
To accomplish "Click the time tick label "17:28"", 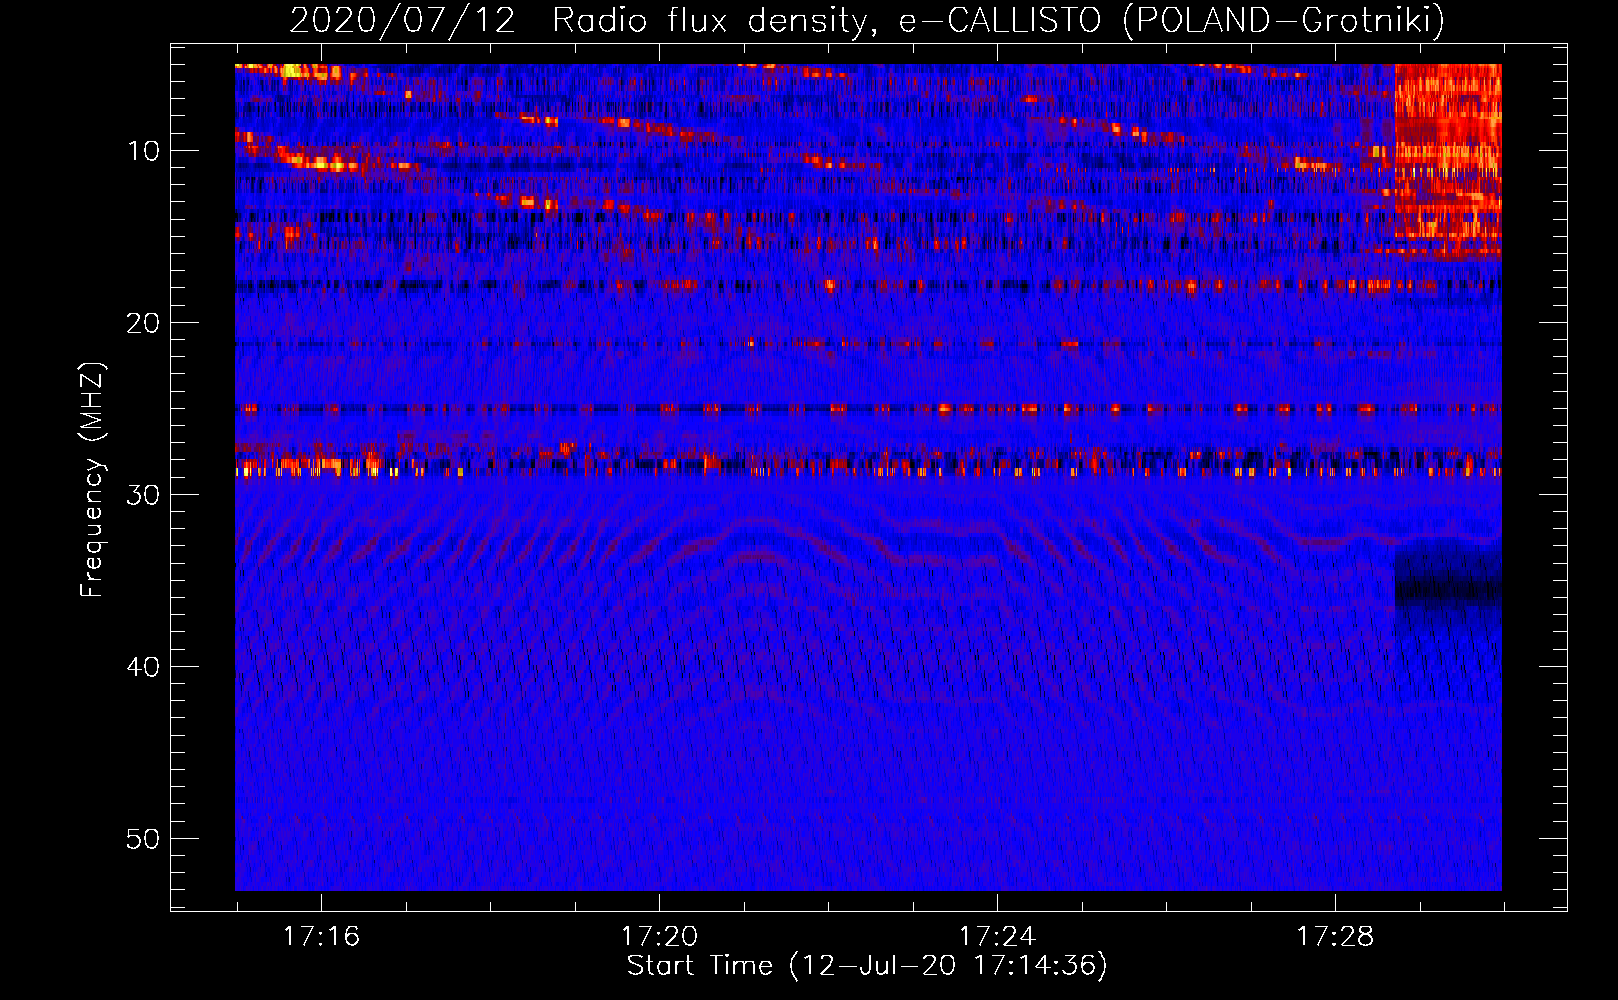I will 1335,937.
